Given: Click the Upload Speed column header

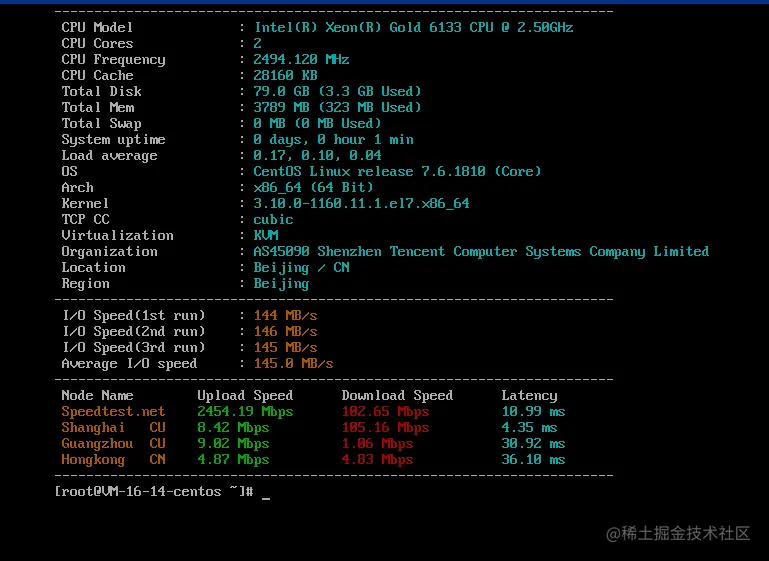Looking at the screenshot, I should (x=245, y=395).
